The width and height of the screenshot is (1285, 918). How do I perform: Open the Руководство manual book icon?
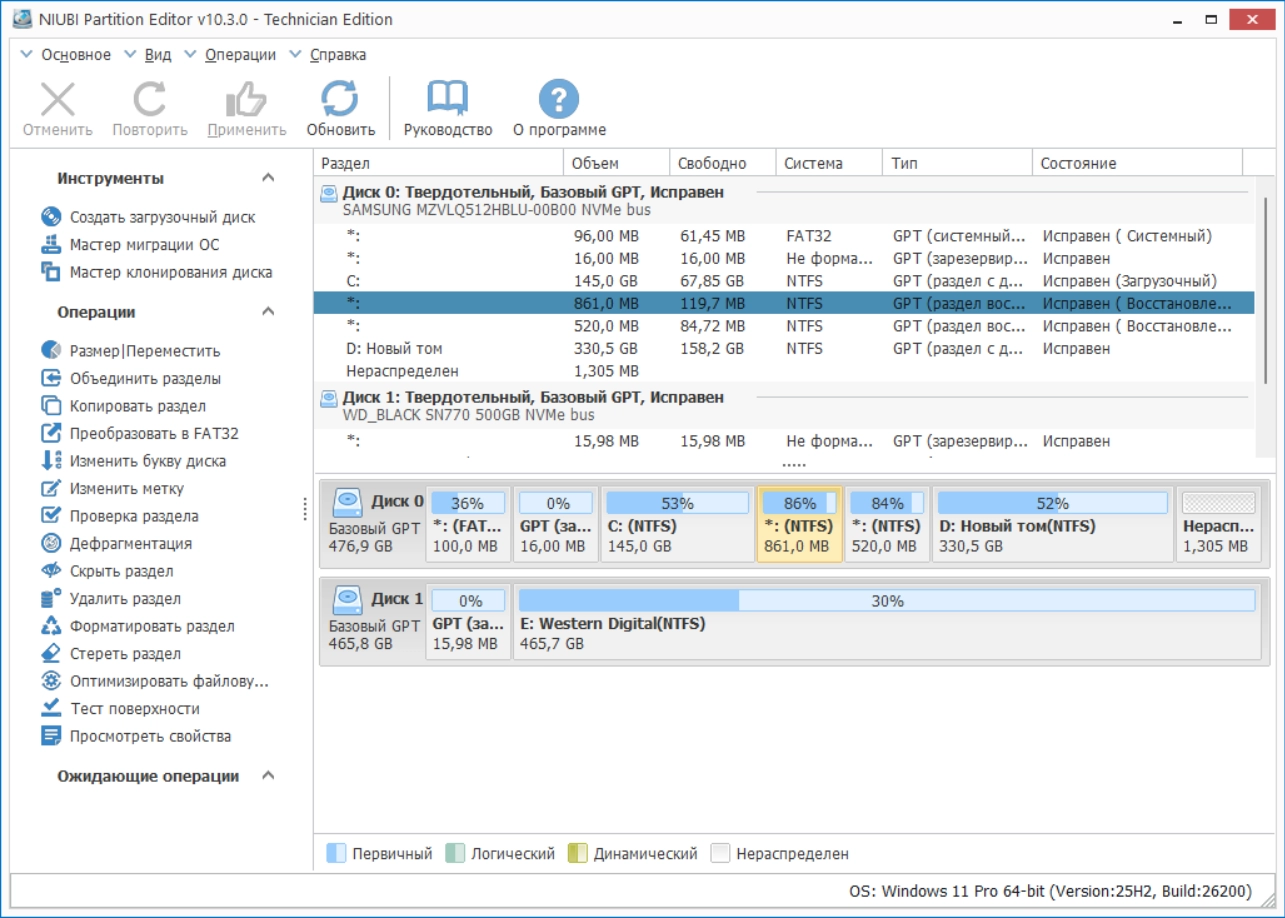447,100
